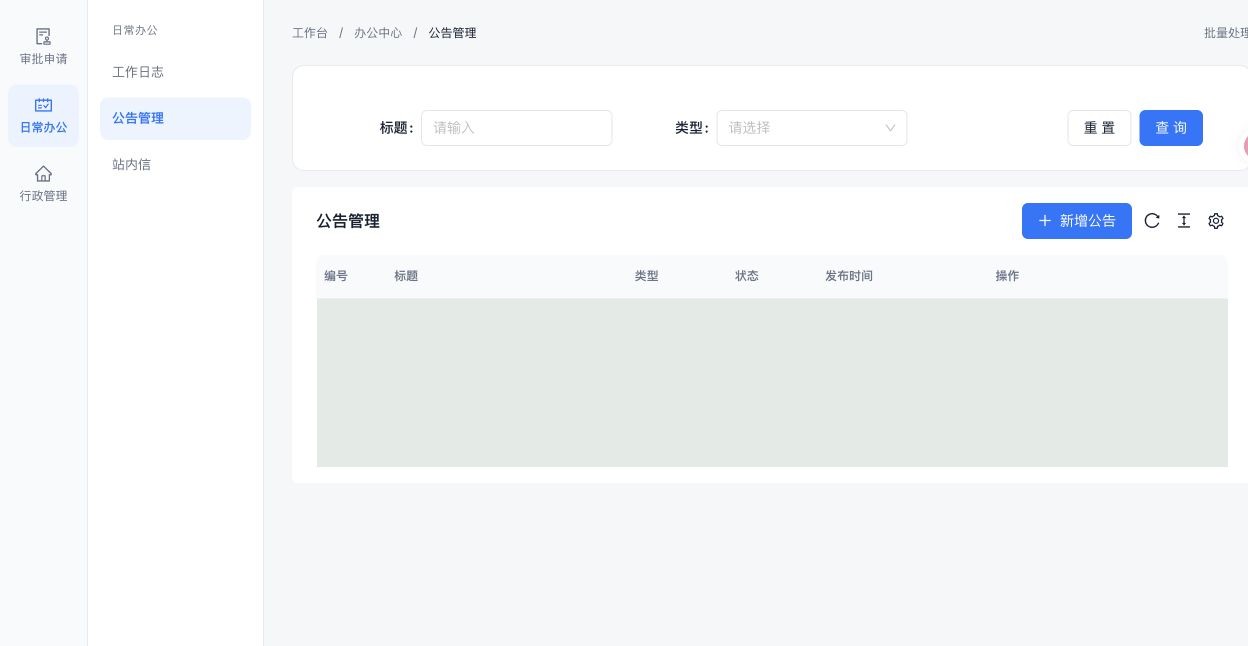Open table column settings gear
The image size is (1248, 646).
pos(1216,221)
